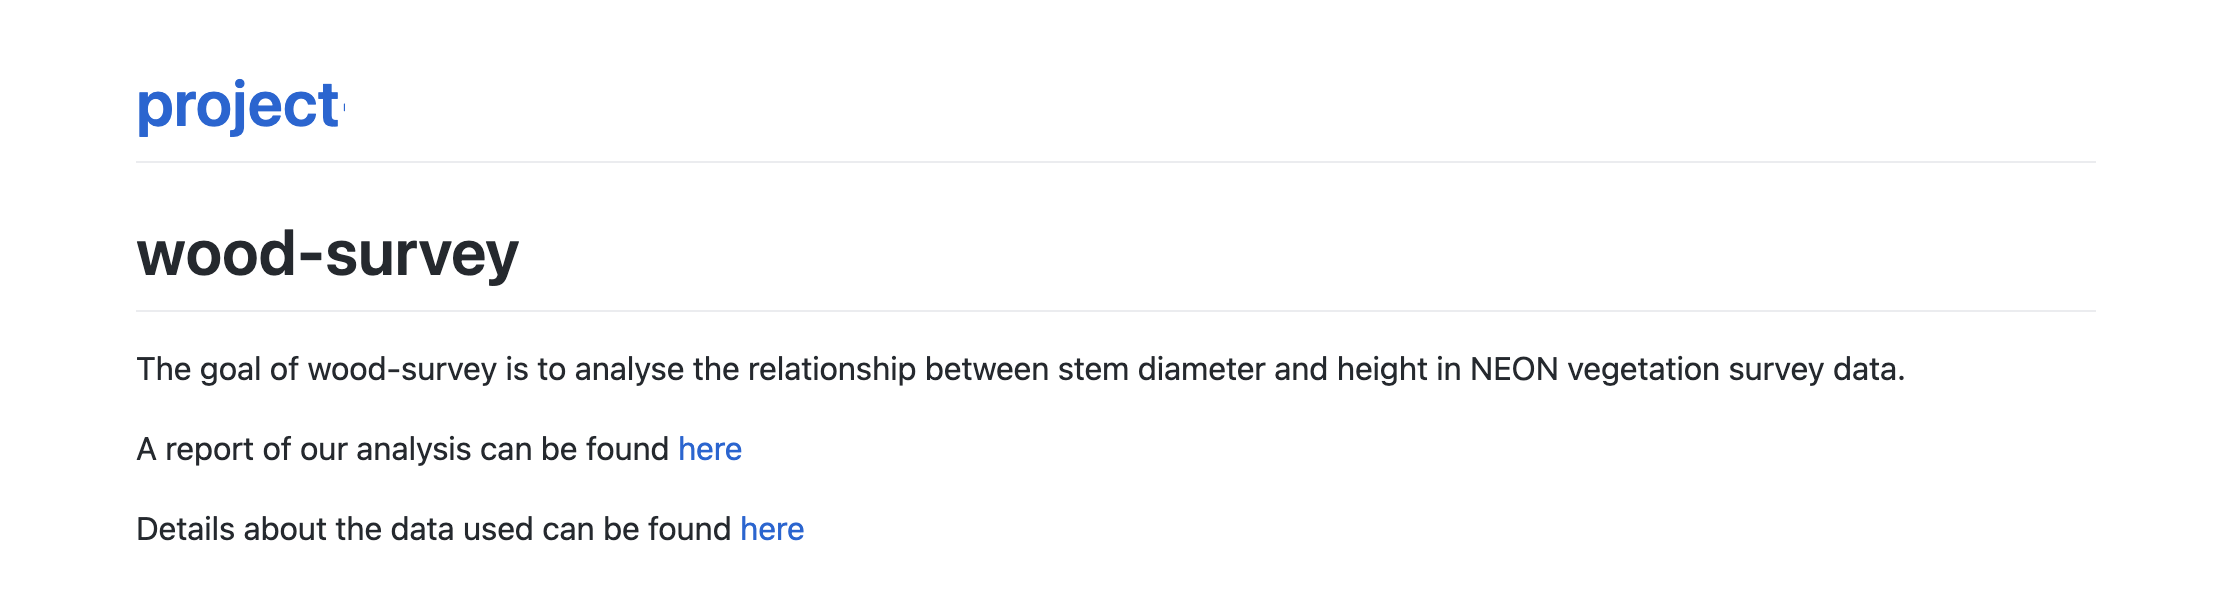
Task: Click "vegetation survey data" at the sentence end
Action: click(1736, 369)
